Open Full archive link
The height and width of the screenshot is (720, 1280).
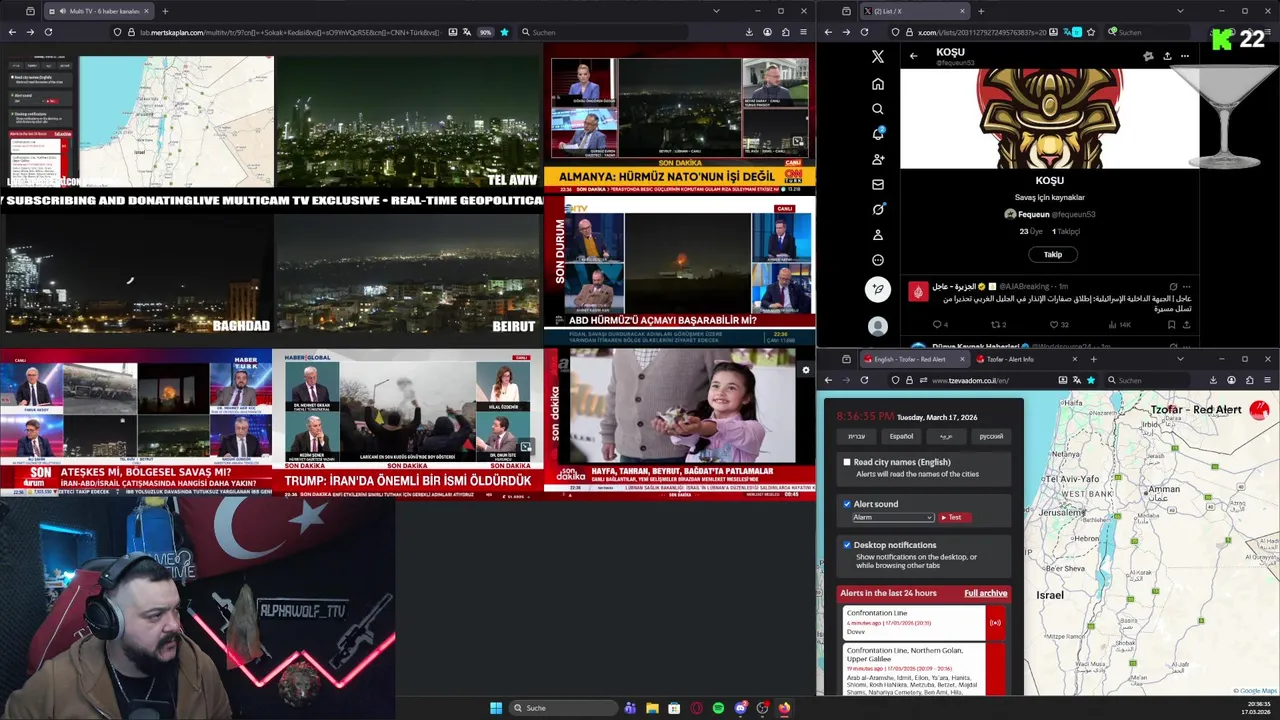[x=985, y=593]
